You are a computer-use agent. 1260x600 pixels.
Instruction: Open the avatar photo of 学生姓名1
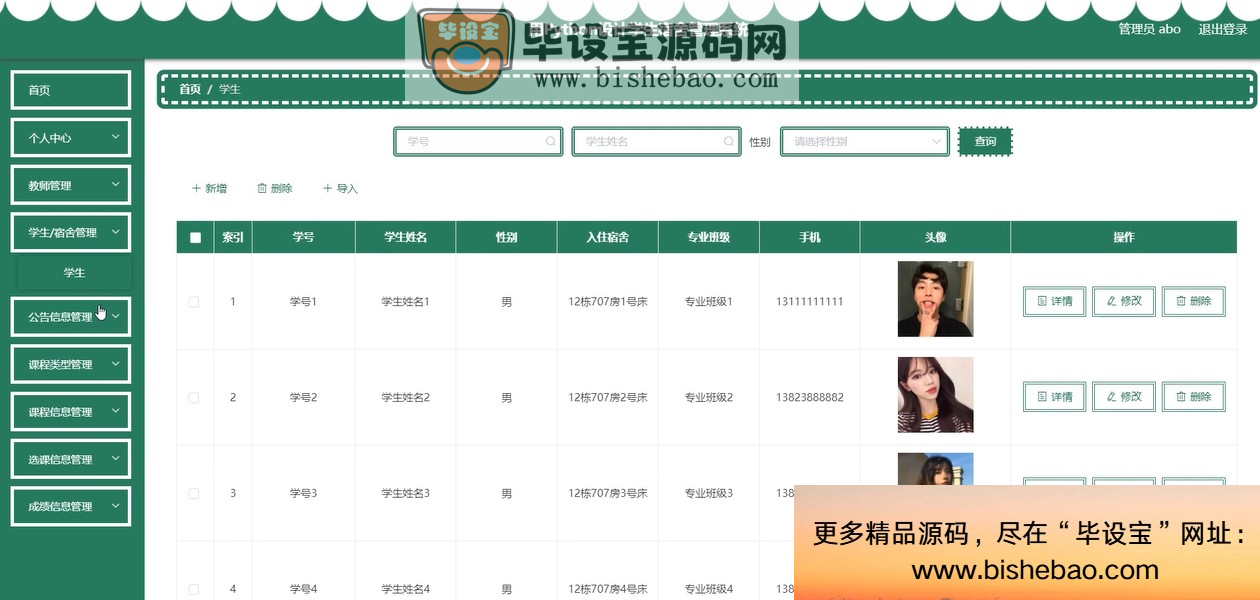tap(935, 299)
